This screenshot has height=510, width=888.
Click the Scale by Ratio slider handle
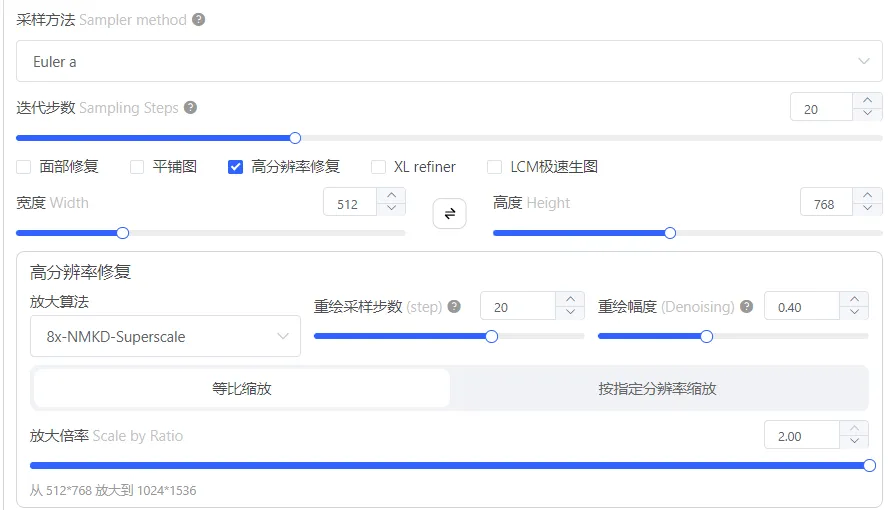point(870,465)
